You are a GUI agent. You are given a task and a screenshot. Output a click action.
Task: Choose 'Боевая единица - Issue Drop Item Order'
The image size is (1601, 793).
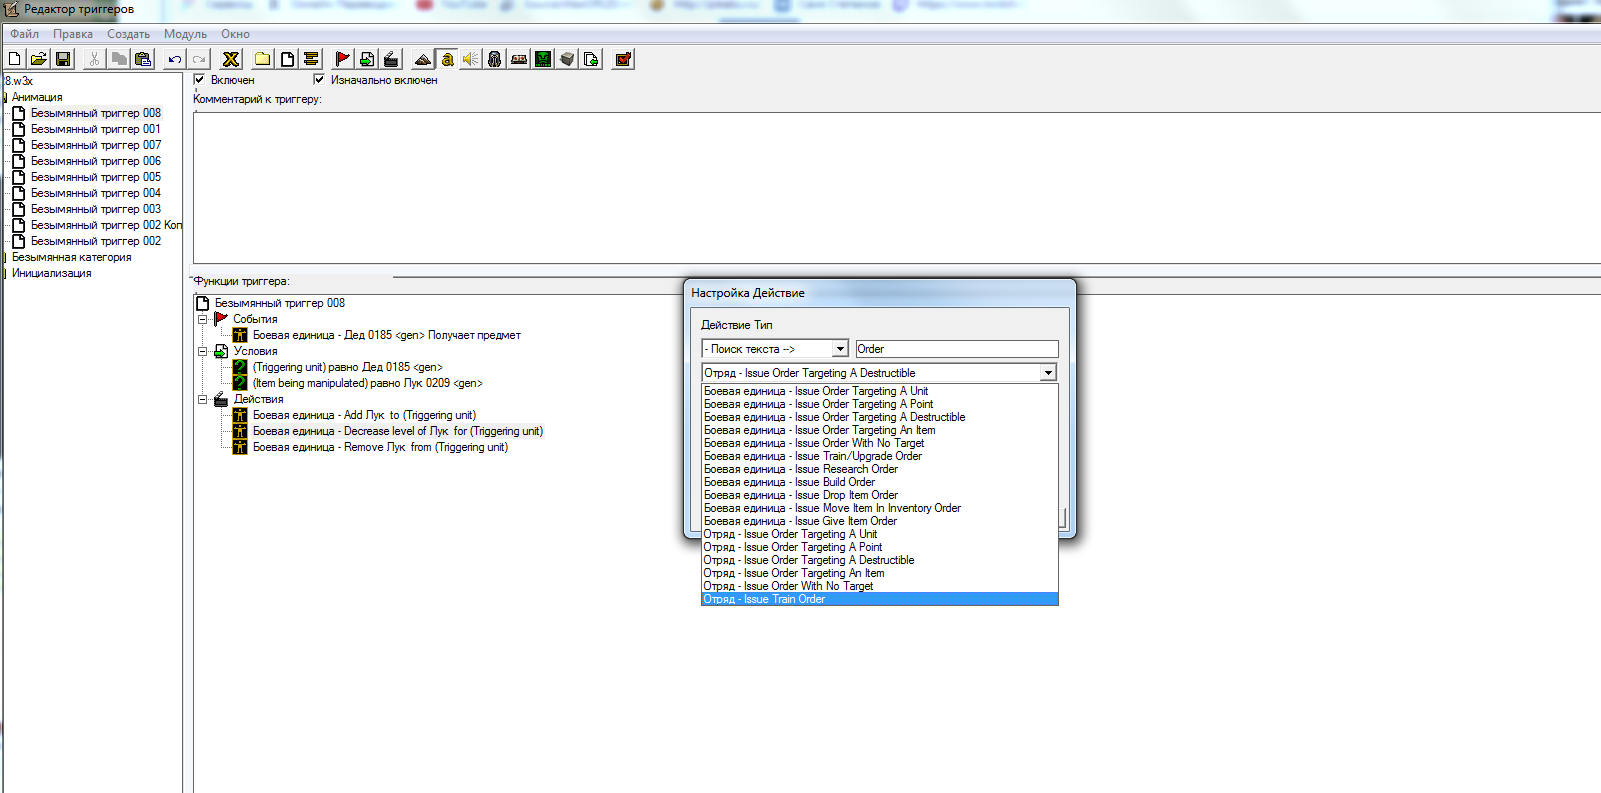pyautogui.click(x=880, y=495)
